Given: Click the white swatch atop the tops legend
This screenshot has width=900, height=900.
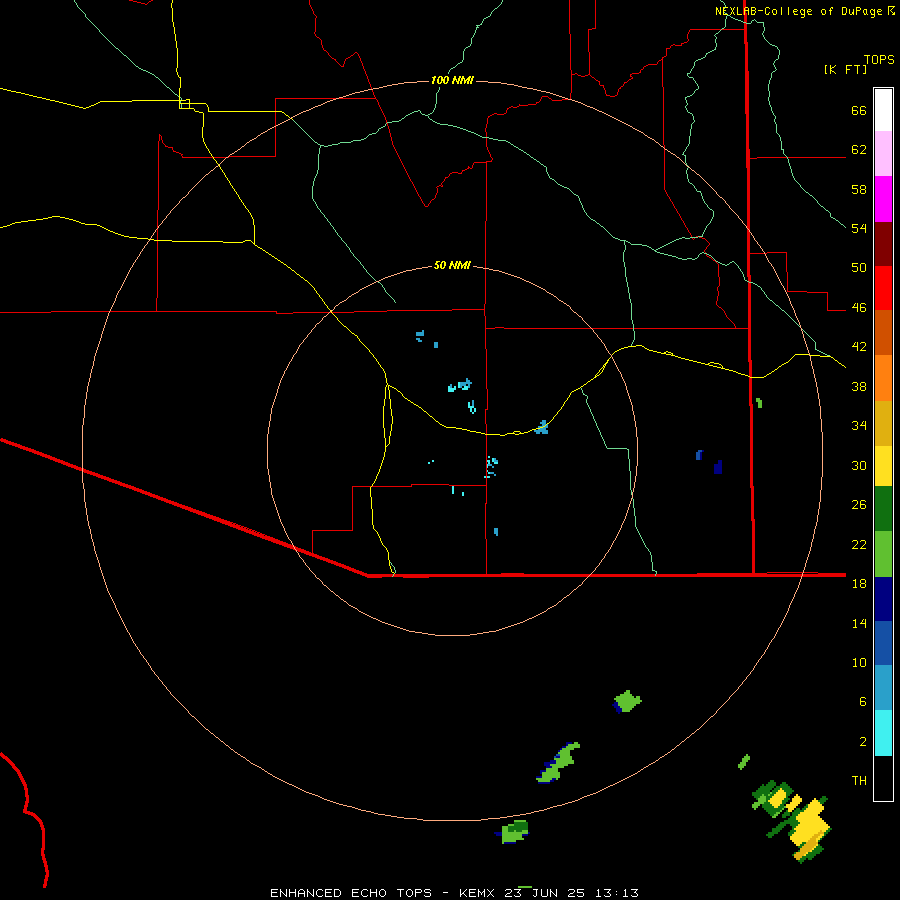Looking at the screenshot, I should [883, 110].
